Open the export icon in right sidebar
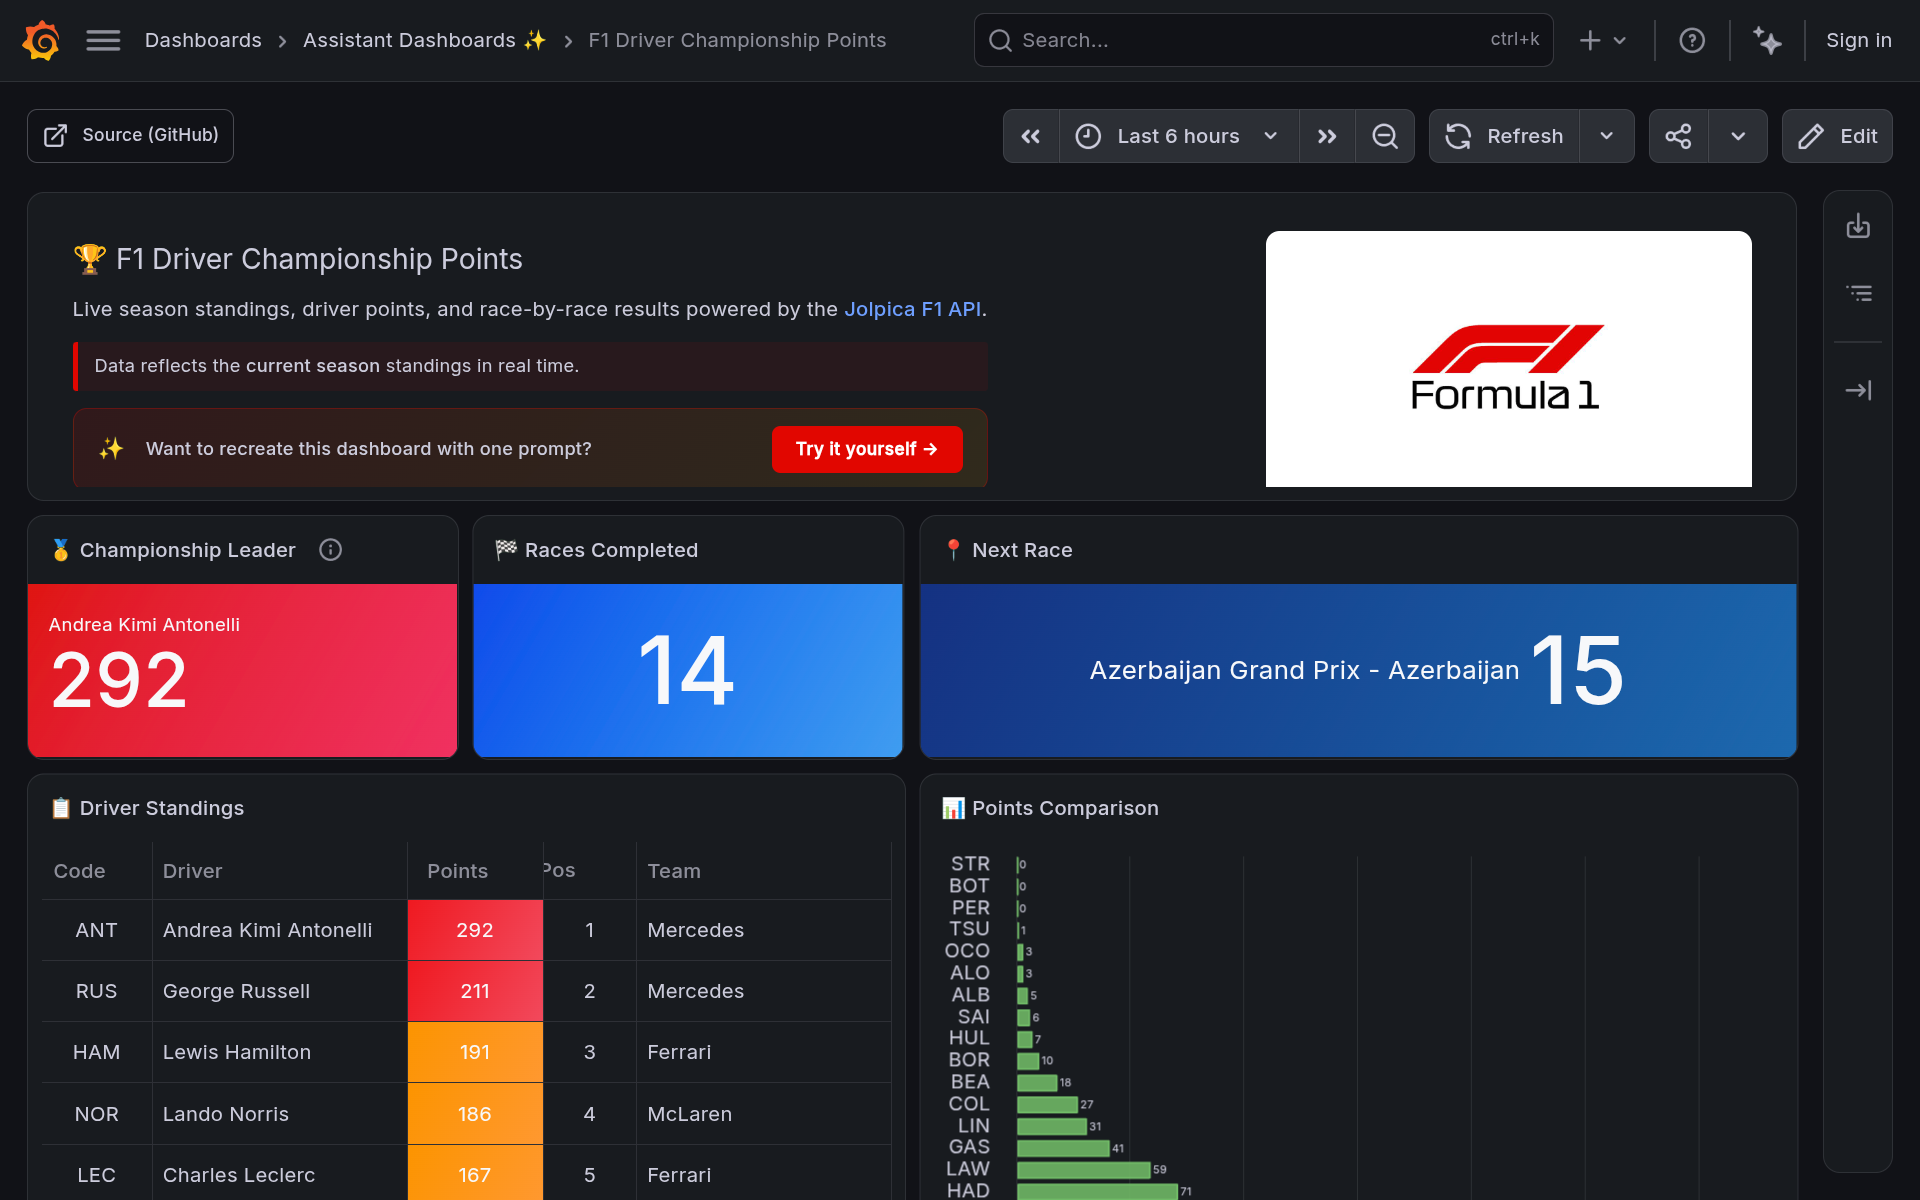Screen dimensions: 1920x1200 tap(1858, 226)
